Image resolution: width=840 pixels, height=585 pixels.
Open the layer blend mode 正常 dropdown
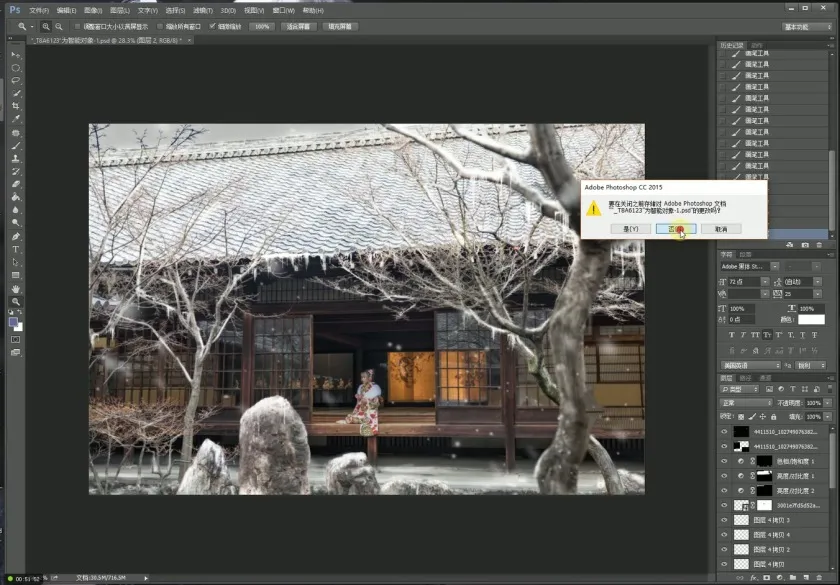click(745, 403)
